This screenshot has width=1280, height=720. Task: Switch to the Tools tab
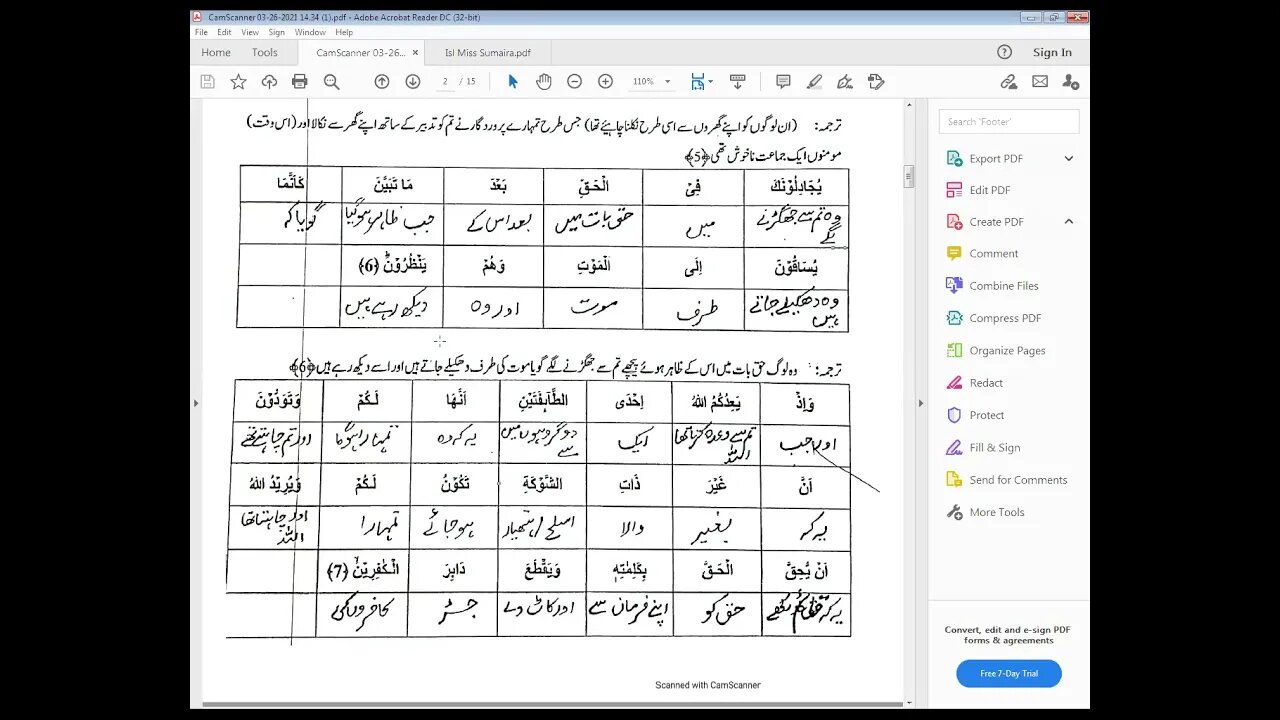pyautogui.click(x=265, y=53)
